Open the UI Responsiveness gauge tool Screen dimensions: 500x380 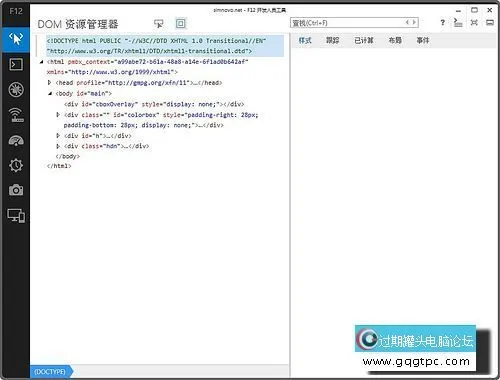click(x=16, y=141)
